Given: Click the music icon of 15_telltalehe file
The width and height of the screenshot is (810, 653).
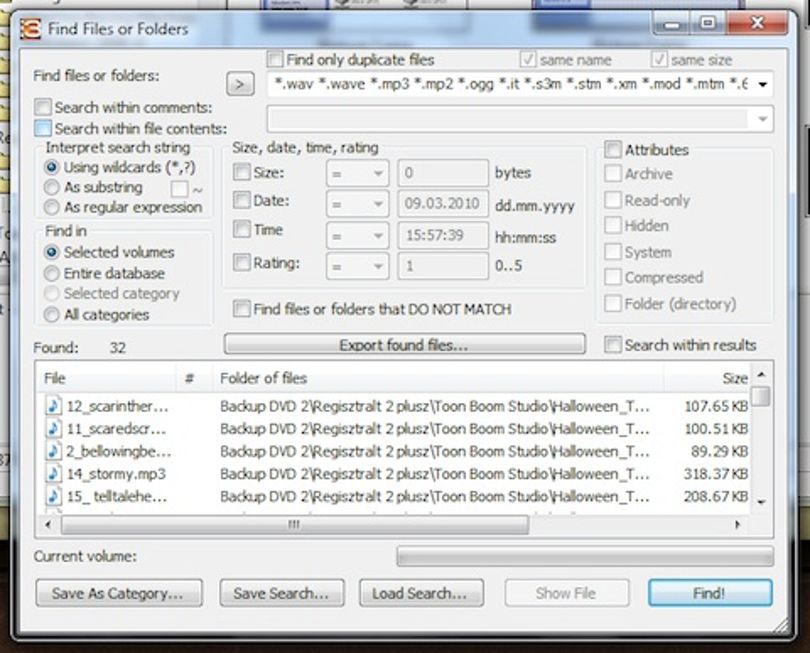Looking at the screenshot, I should pyautogui.click(x=53, y=496).
